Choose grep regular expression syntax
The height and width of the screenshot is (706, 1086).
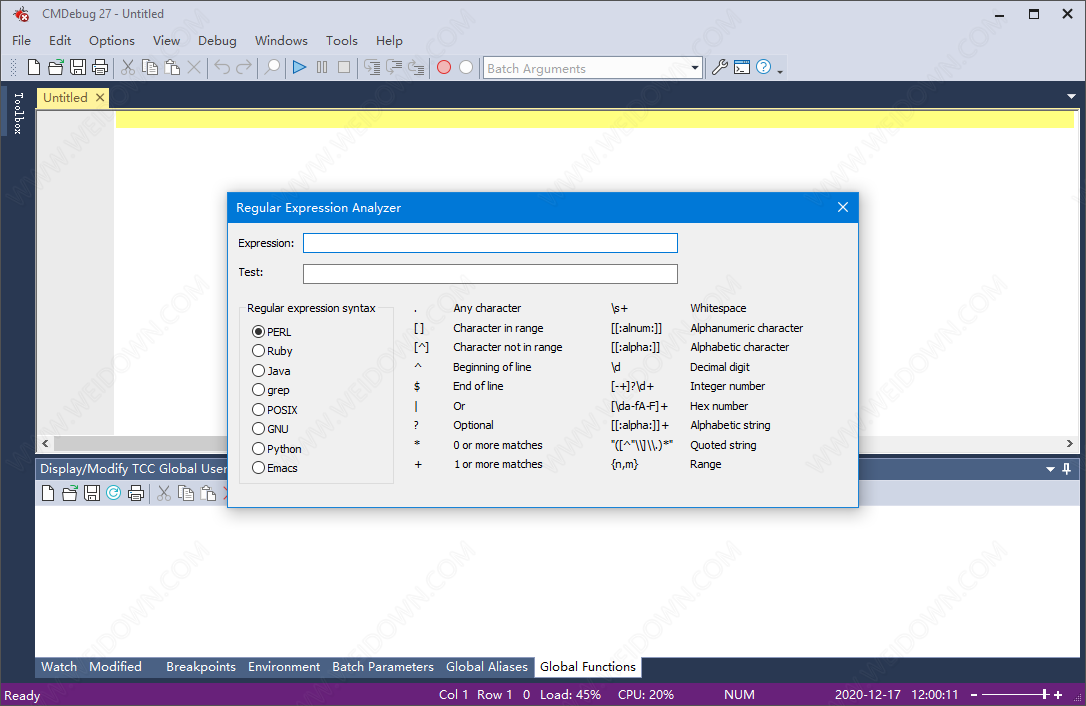(271, 390)
